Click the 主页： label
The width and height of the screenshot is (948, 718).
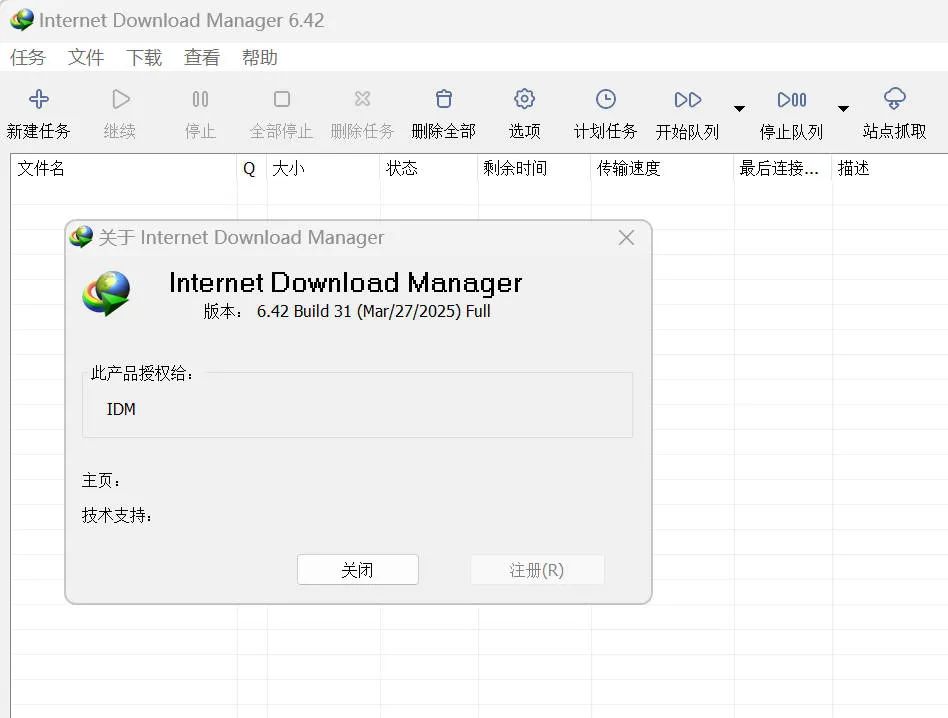[x=102, y=480]
